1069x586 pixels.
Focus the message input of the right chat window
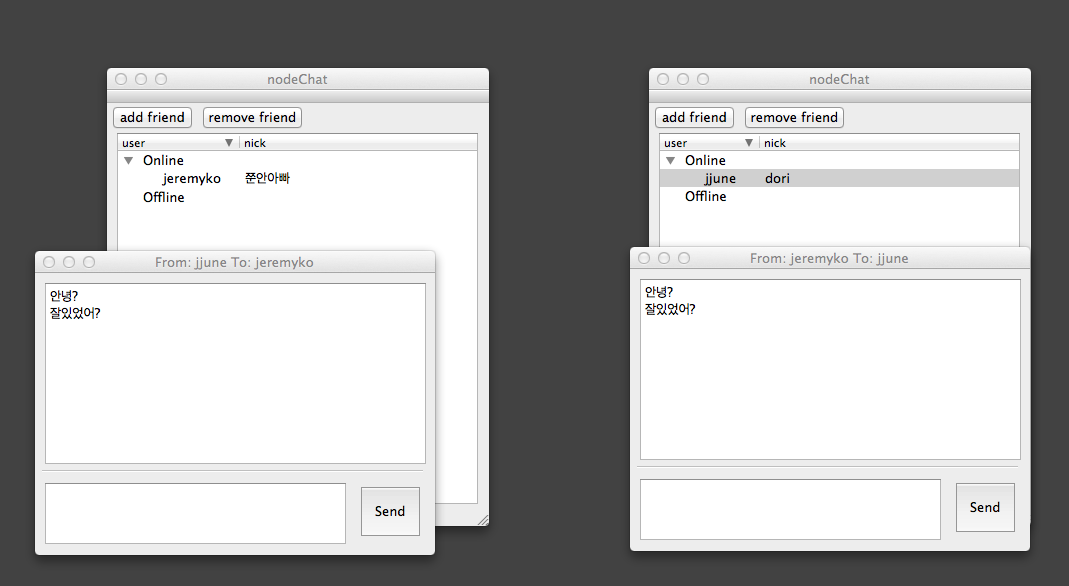point(789,508)
